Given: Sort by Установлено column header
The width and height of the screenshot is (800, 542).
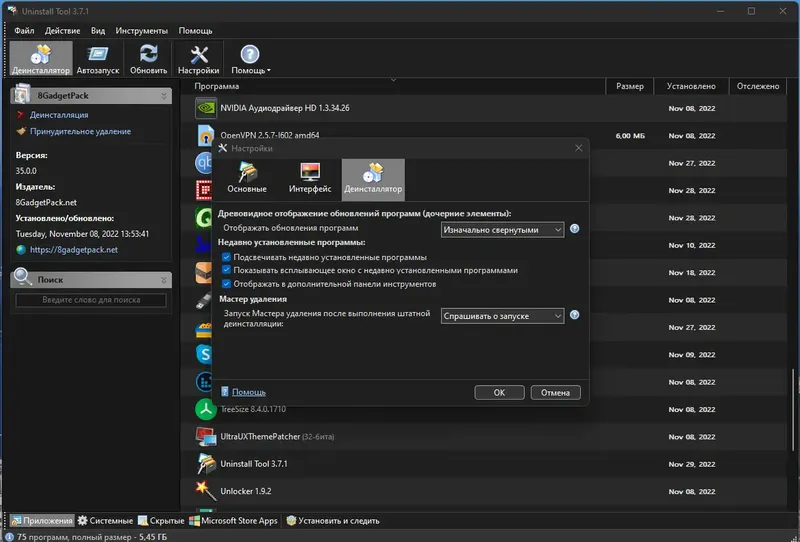Looking at the screenshot, I should pyautogui.click(x=691, y=86).
